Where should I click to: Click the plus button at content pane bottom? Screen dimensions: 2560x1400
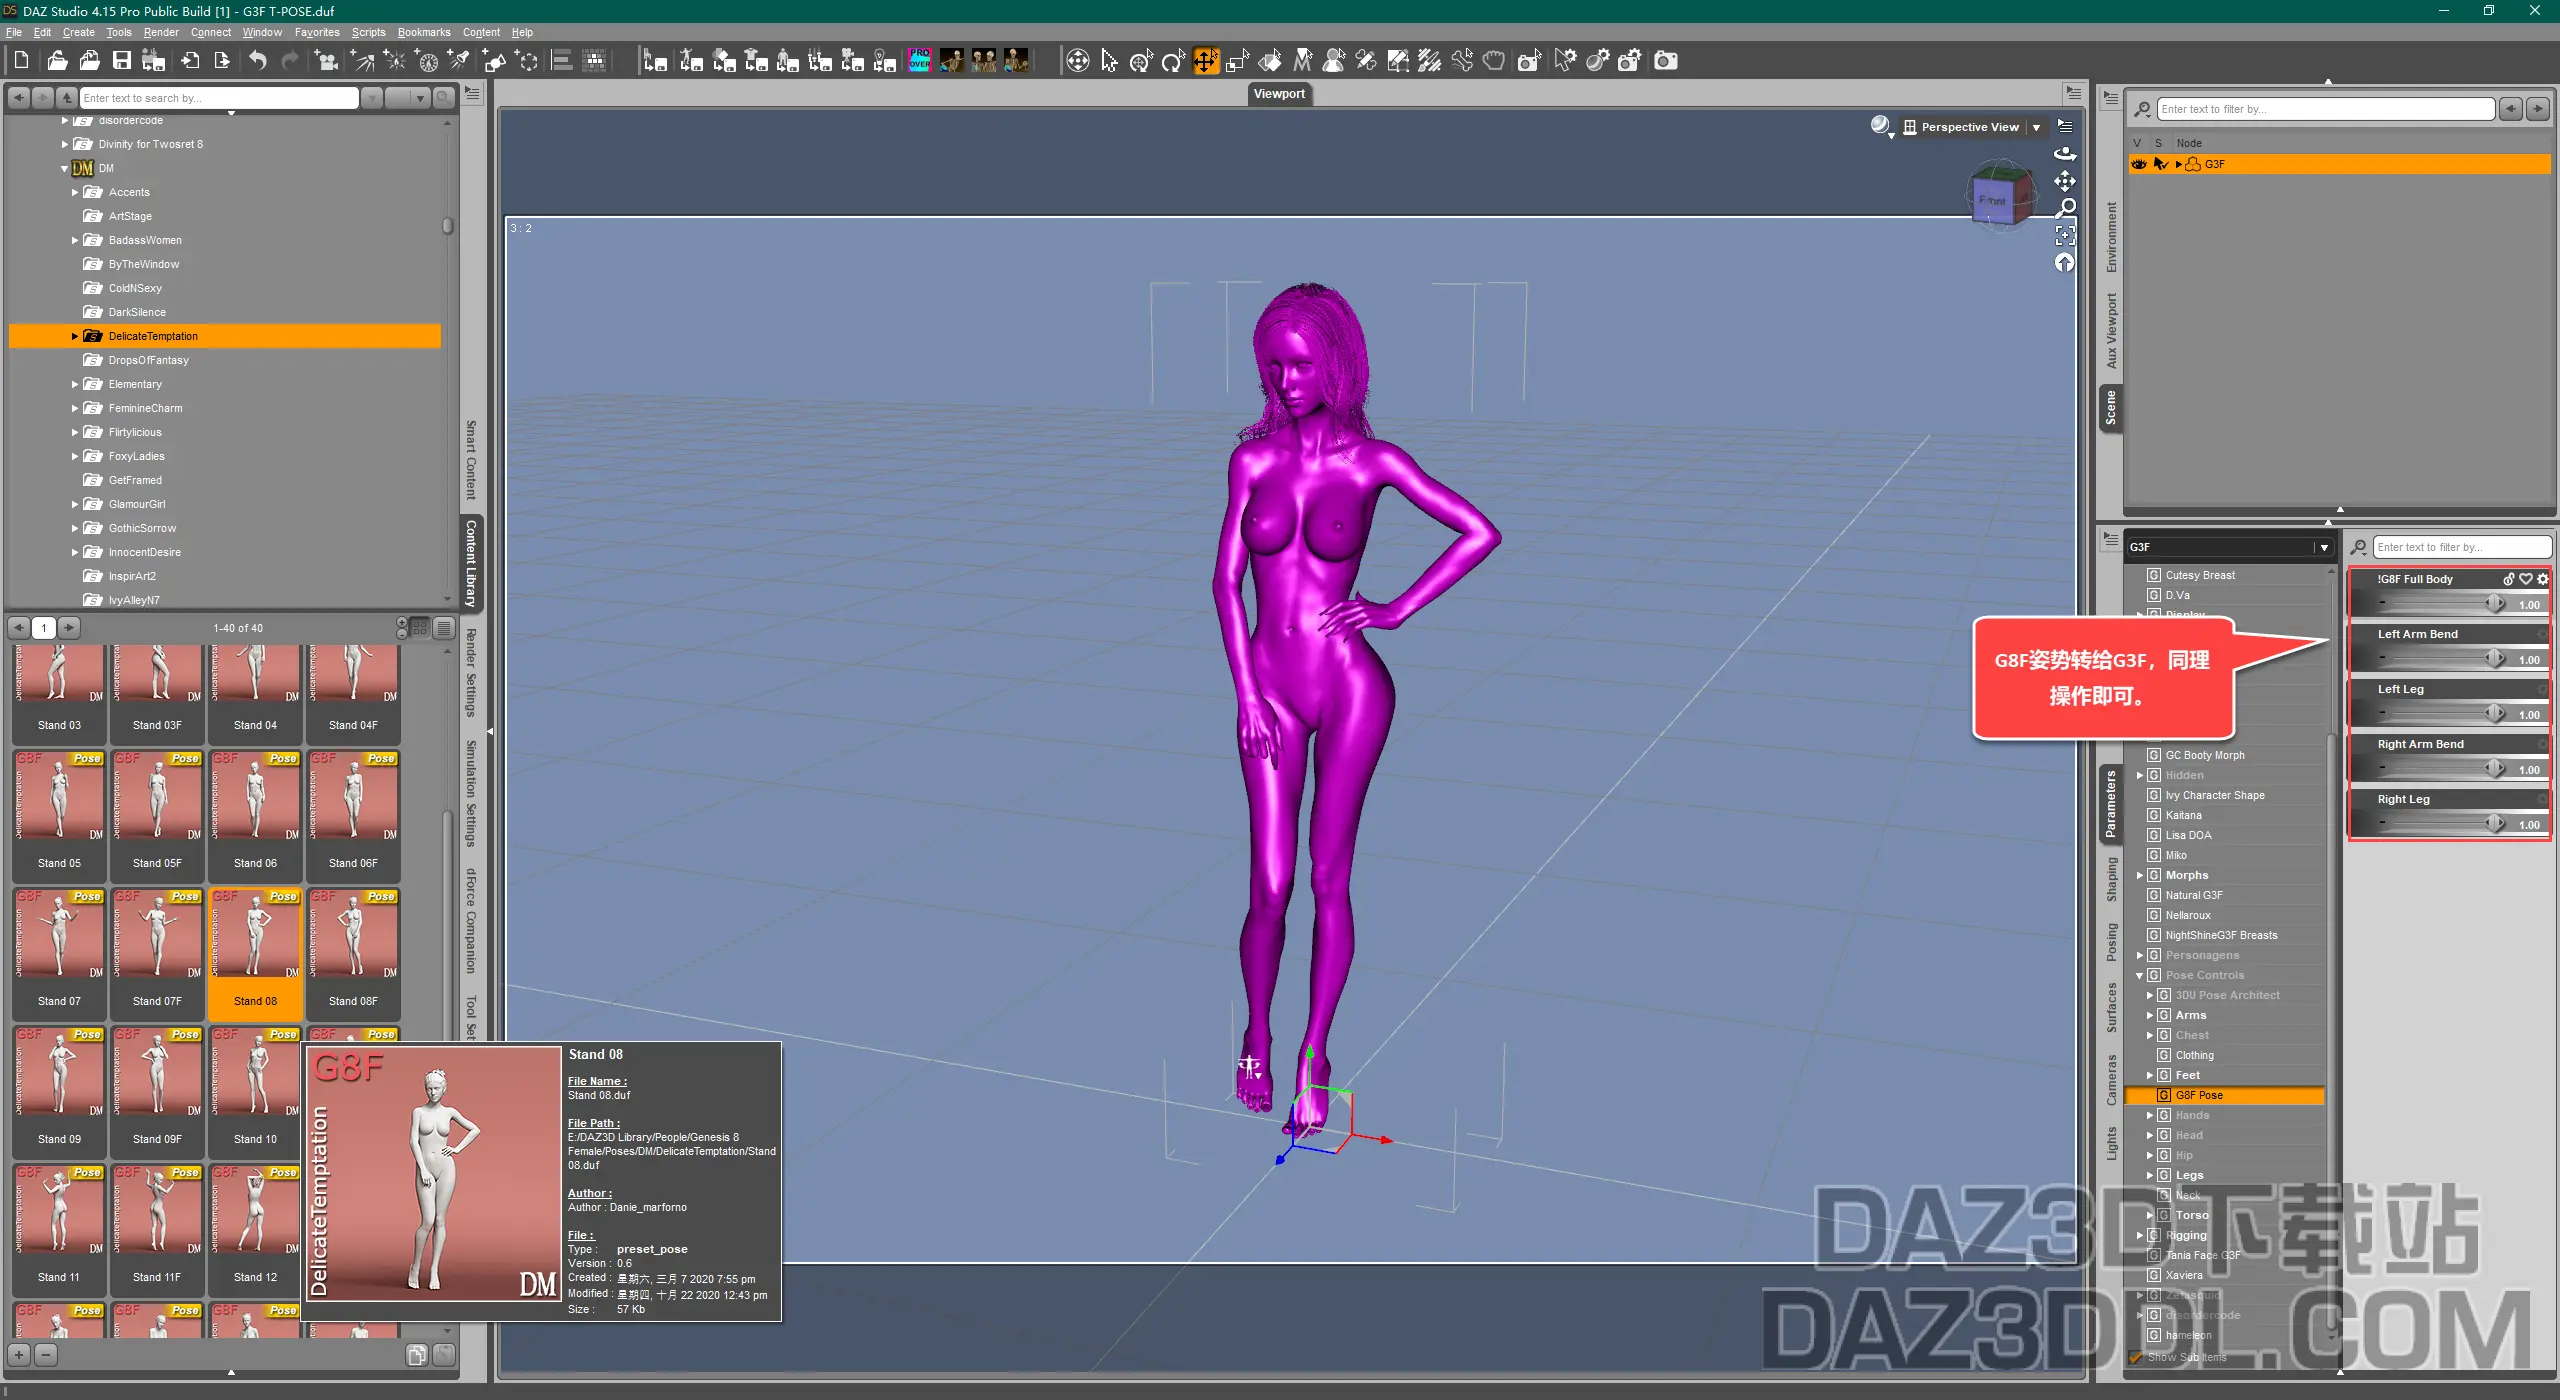click(19, 1355)
